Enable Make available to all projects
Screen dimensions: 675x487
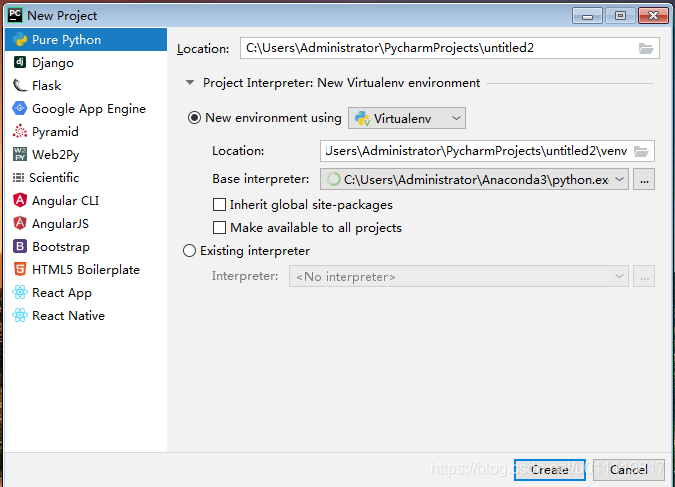click(220, 227)
